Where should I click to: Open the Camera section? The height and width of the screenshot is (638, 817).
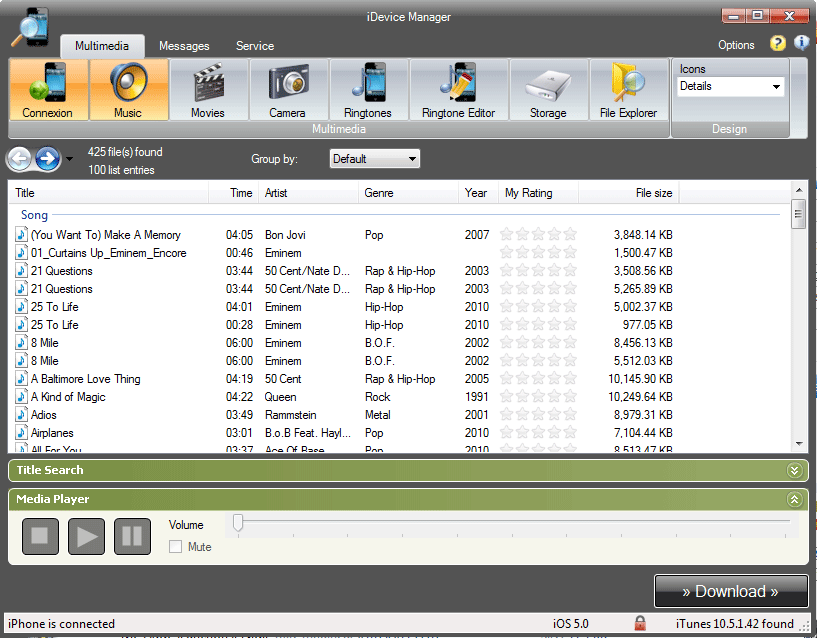coord(288,90)
